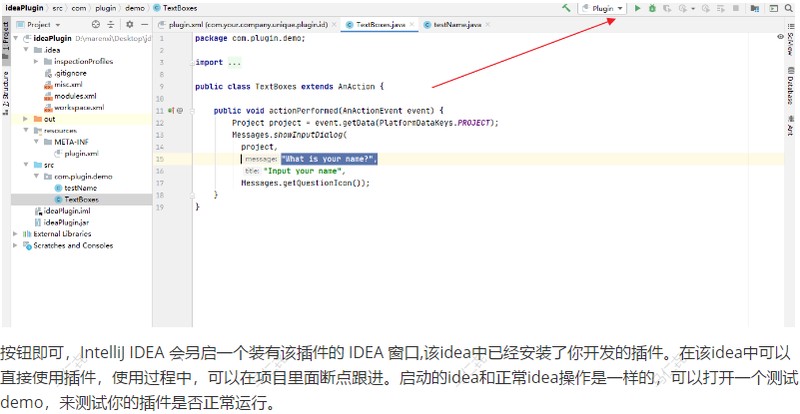Open the Database side tool window
800x414 pixels.
[790, 85]
